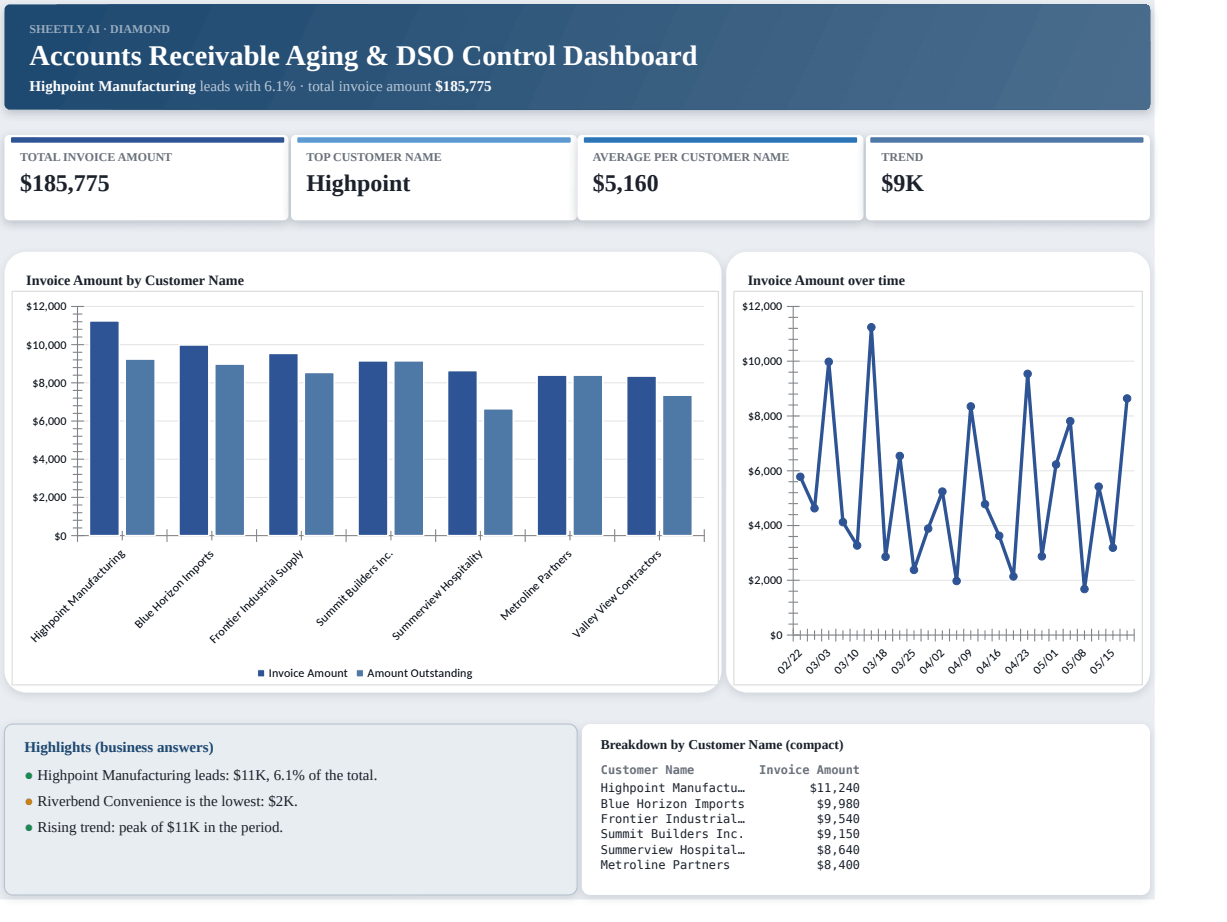Select the Top Customer Name card value Highpoint
1227x922 pixels.
pos(358,184)
